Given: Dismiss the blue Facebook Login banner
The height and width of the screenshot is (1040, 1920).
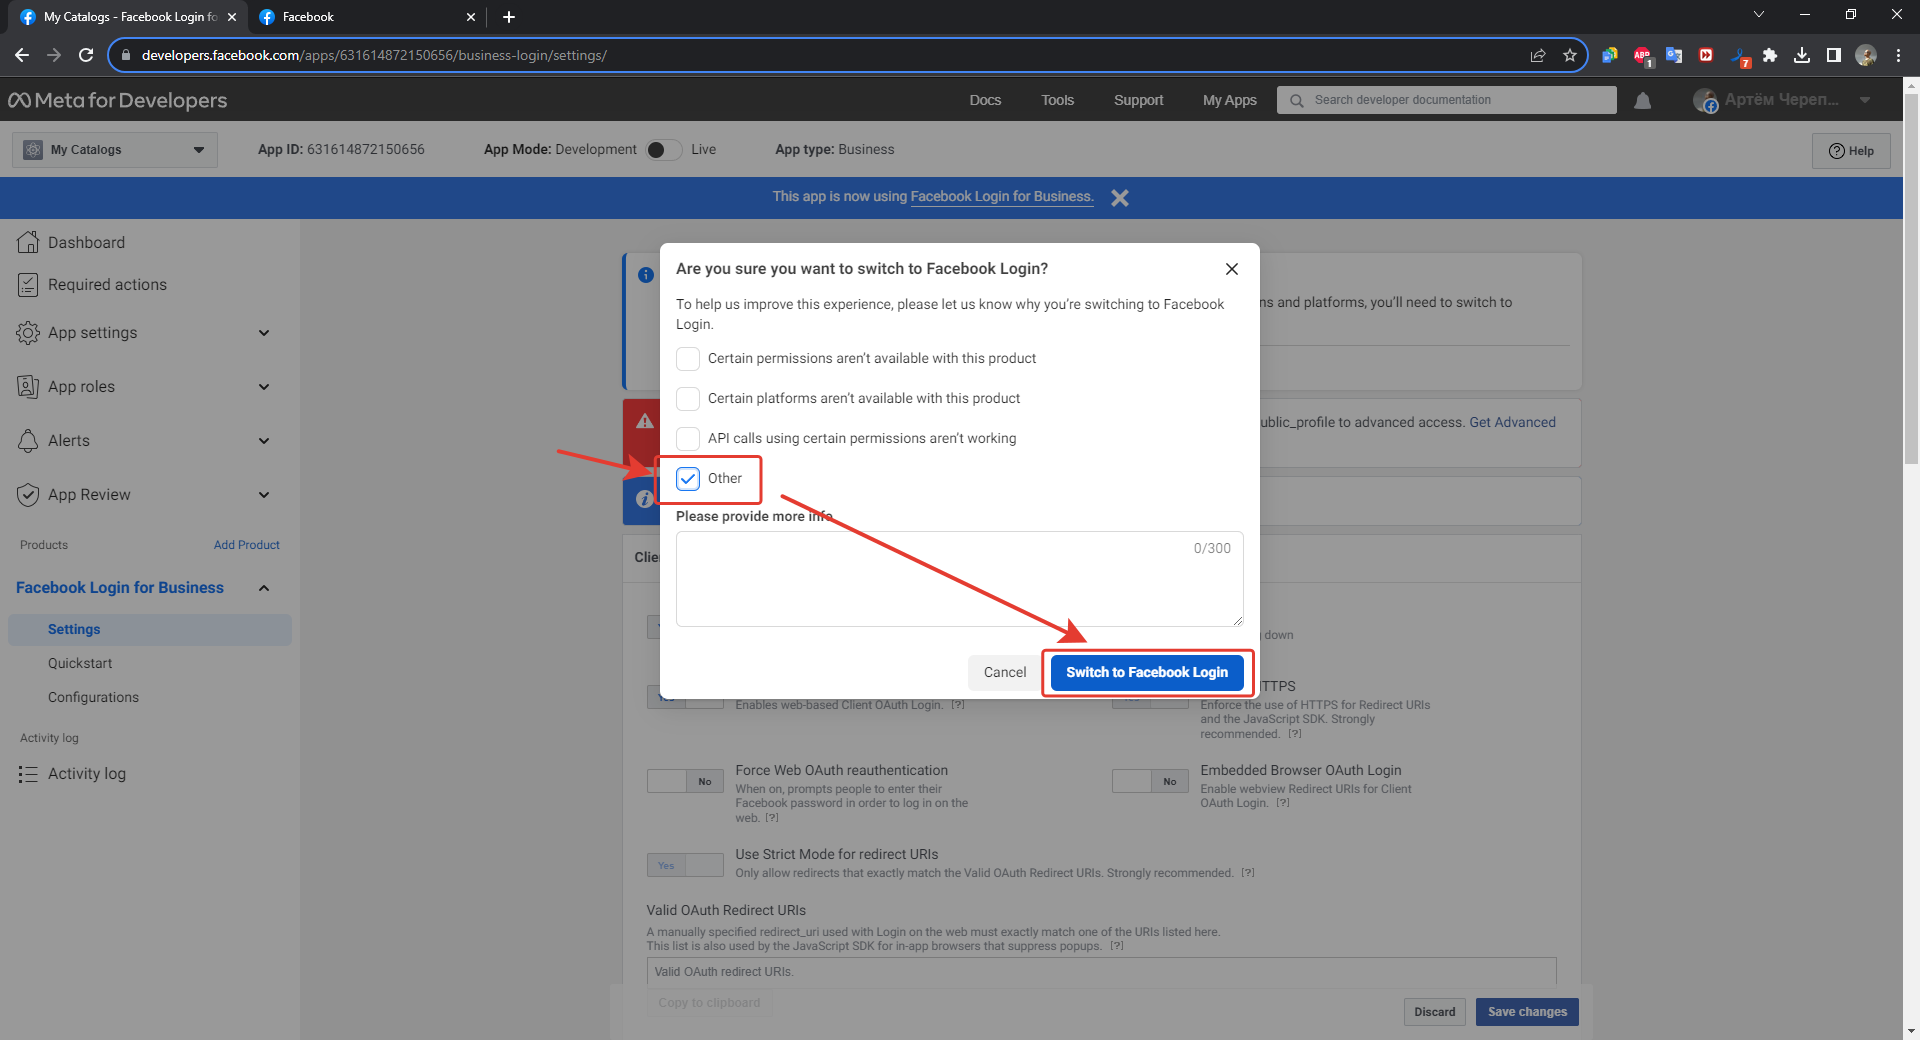Looking at the screenshot, I should coord(1120,198).
